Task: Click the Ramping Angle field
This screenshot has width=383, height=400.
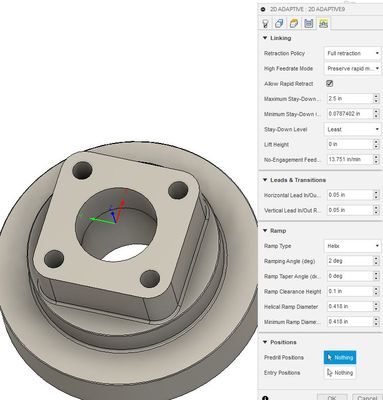Action: click(x=349, y=261)
